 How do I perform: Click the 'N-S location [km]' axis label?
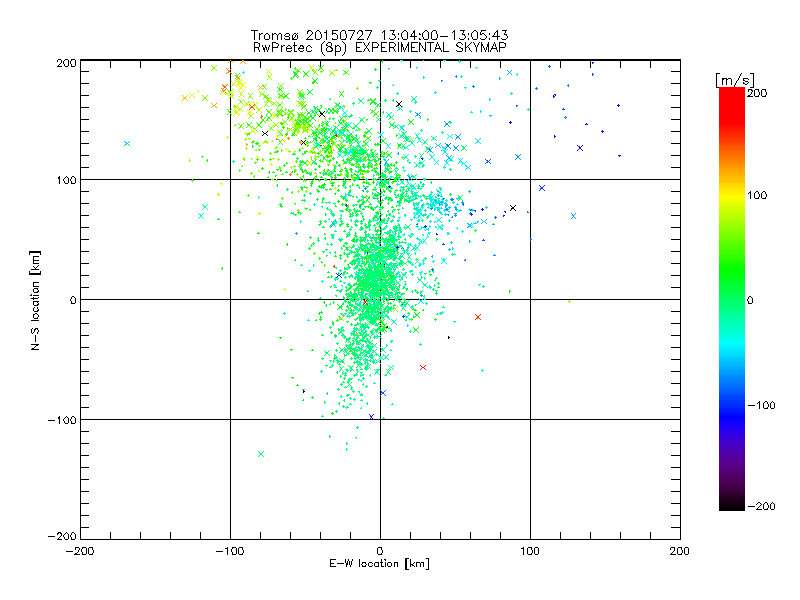[x=35, y=301]
